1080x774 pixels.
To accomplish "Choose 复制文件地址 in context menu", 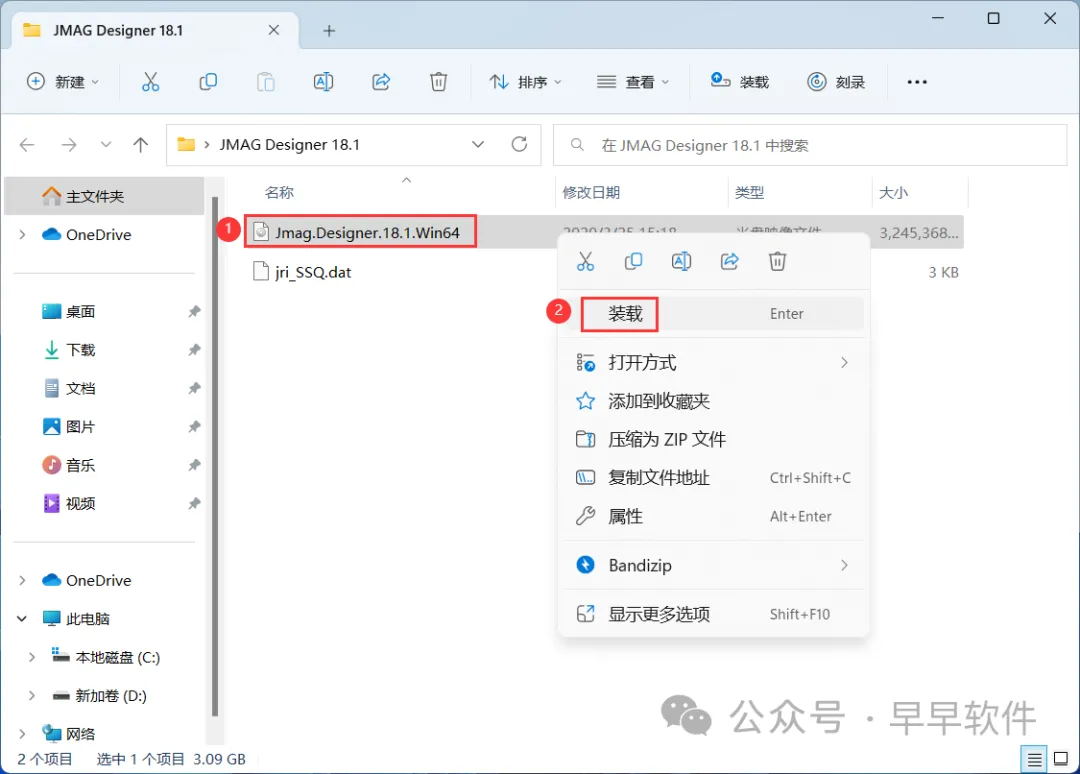I will 713,478.
